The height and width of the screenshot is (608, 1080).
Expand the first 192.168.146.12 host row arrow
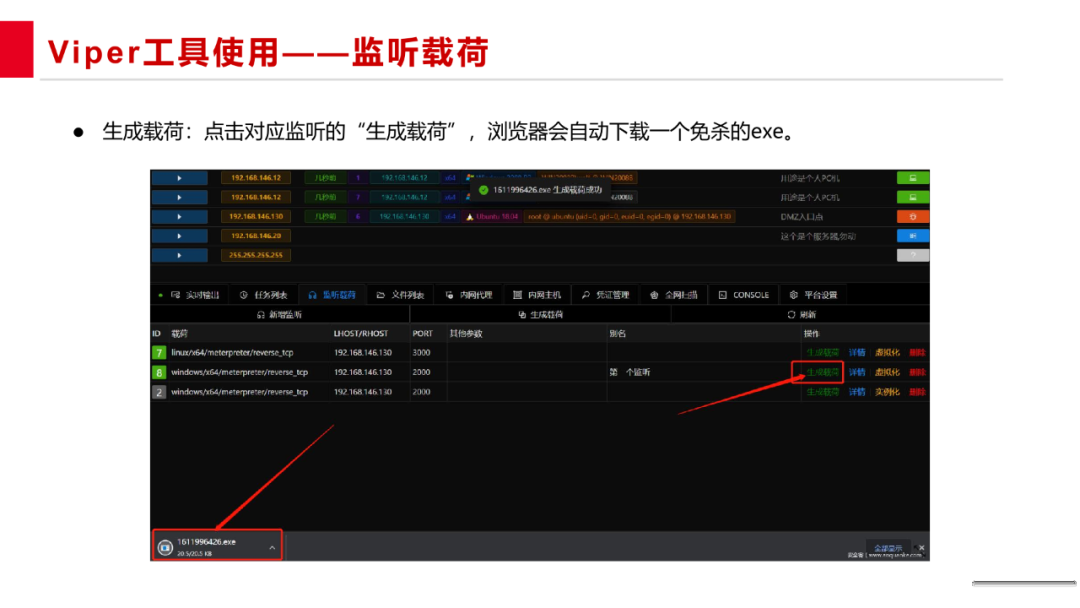[x=179, y=178]
